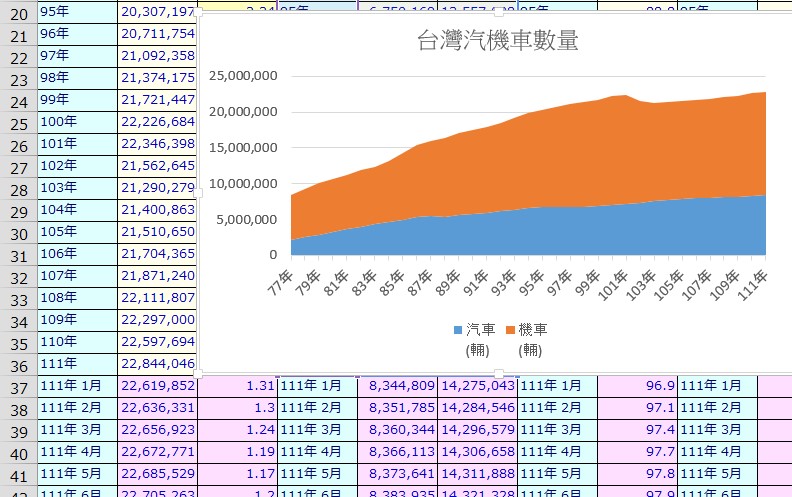The image size is (792, 497).
Task: Click the chart title 台灣汽機車數量
Action: [x=497, y=42]
